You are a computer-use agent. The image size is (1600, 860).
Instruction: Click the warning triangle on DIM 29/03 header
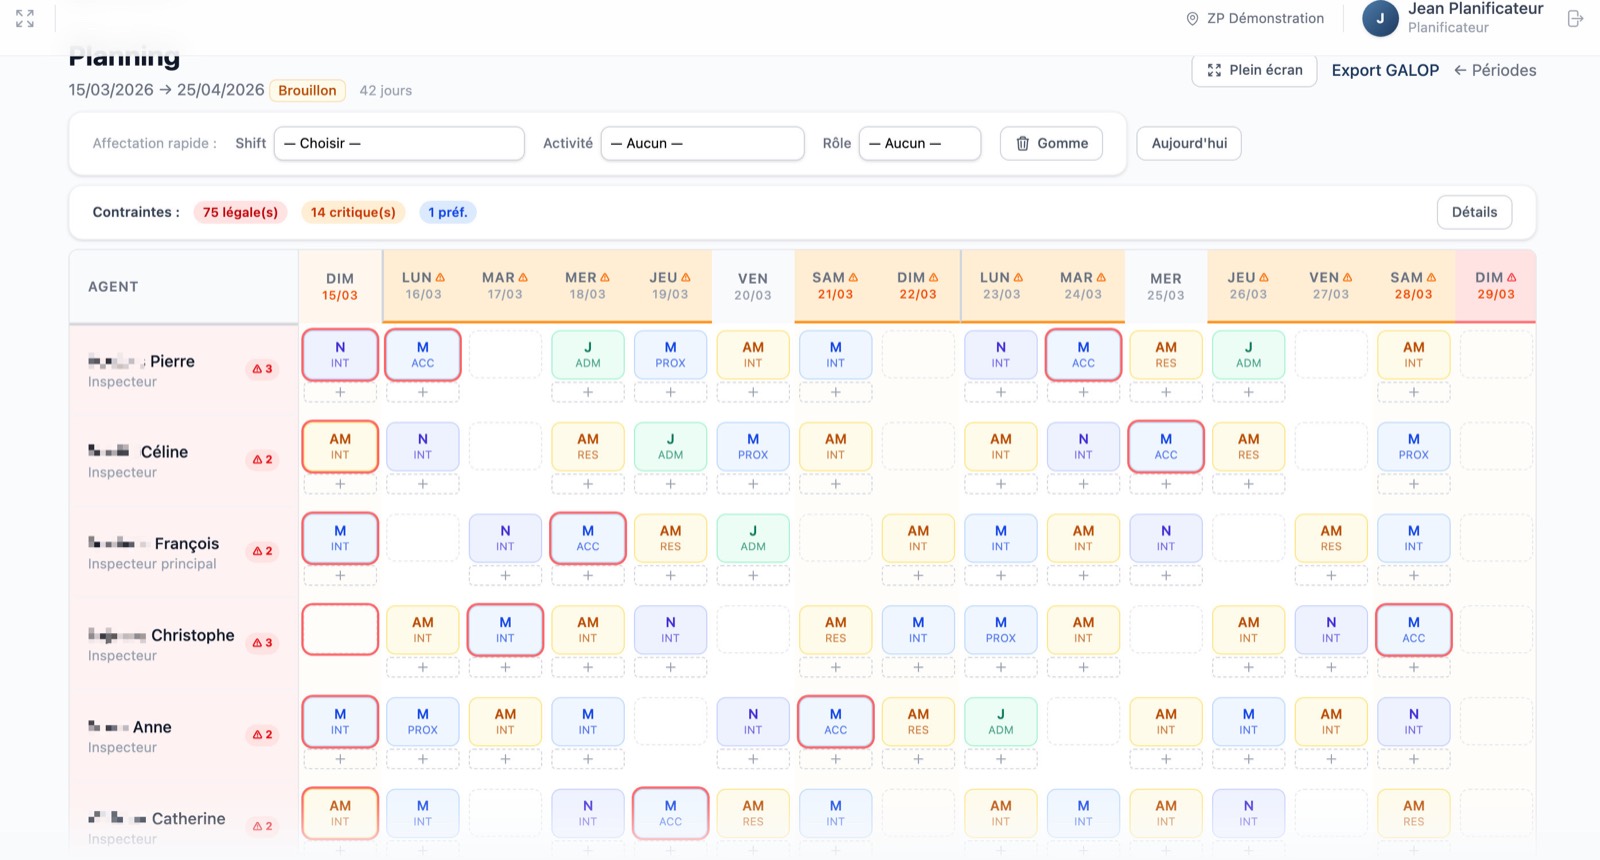pos(1511,278)
